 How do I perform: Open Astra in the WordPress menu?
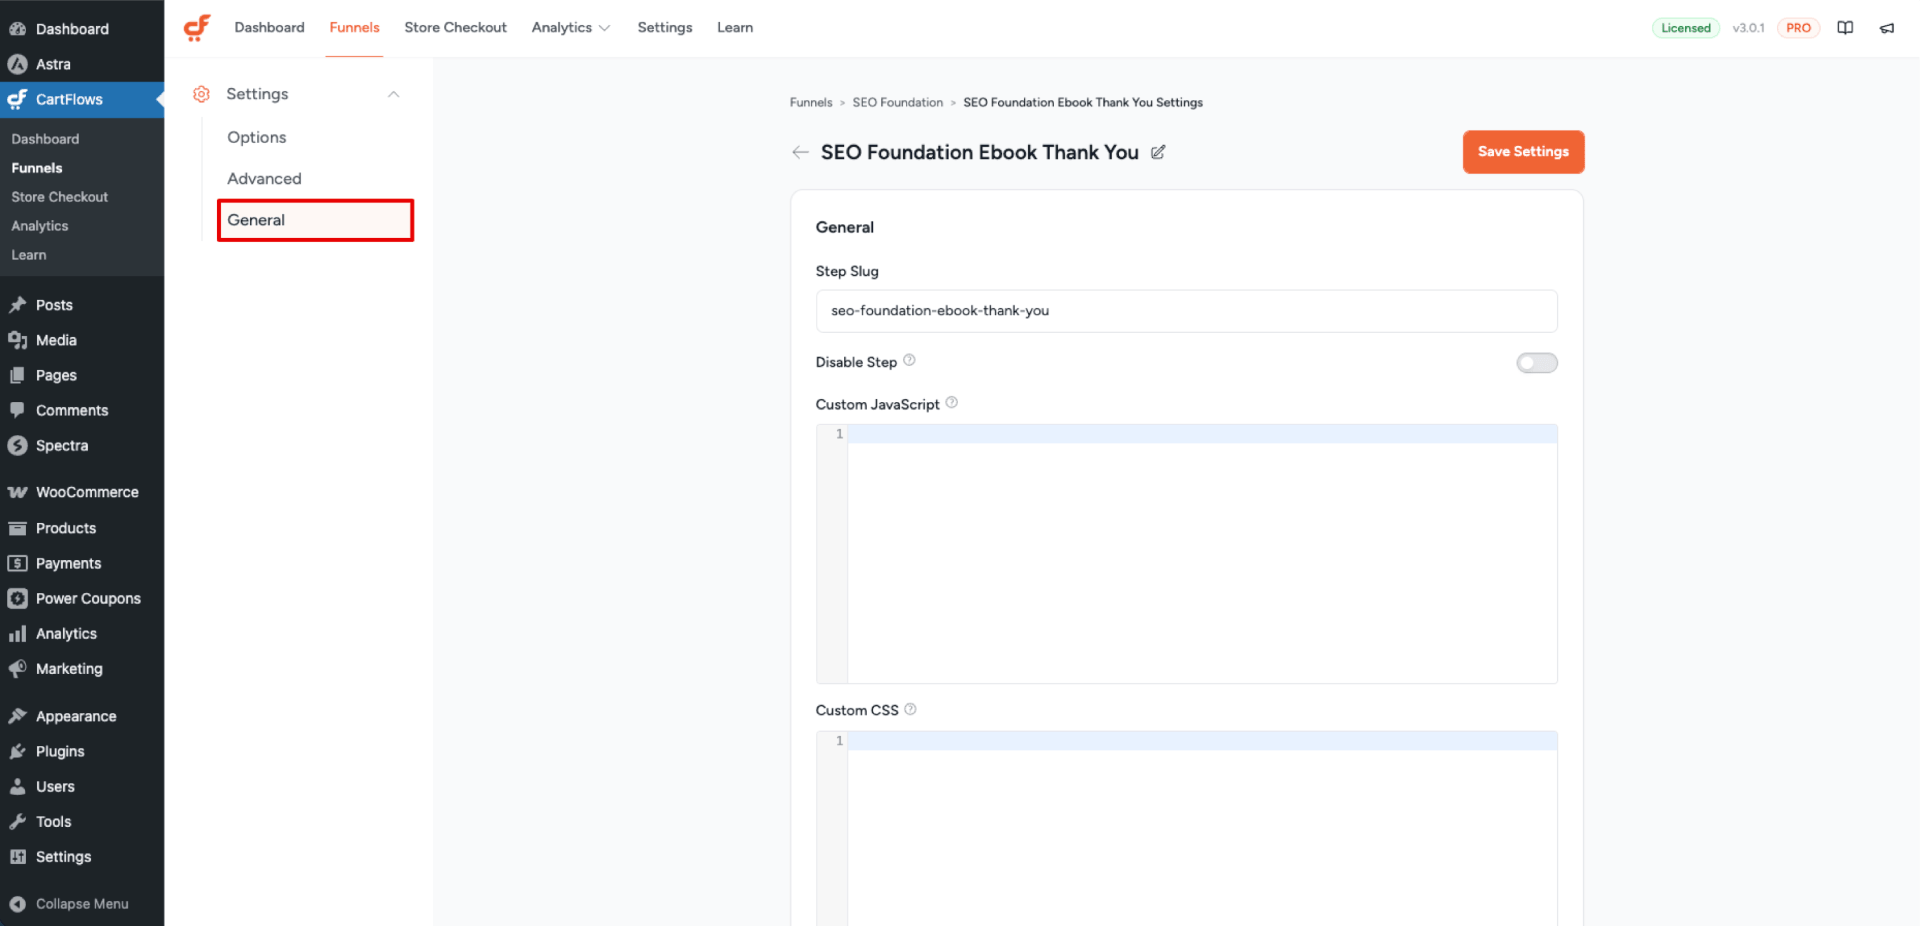coord(82,64)
